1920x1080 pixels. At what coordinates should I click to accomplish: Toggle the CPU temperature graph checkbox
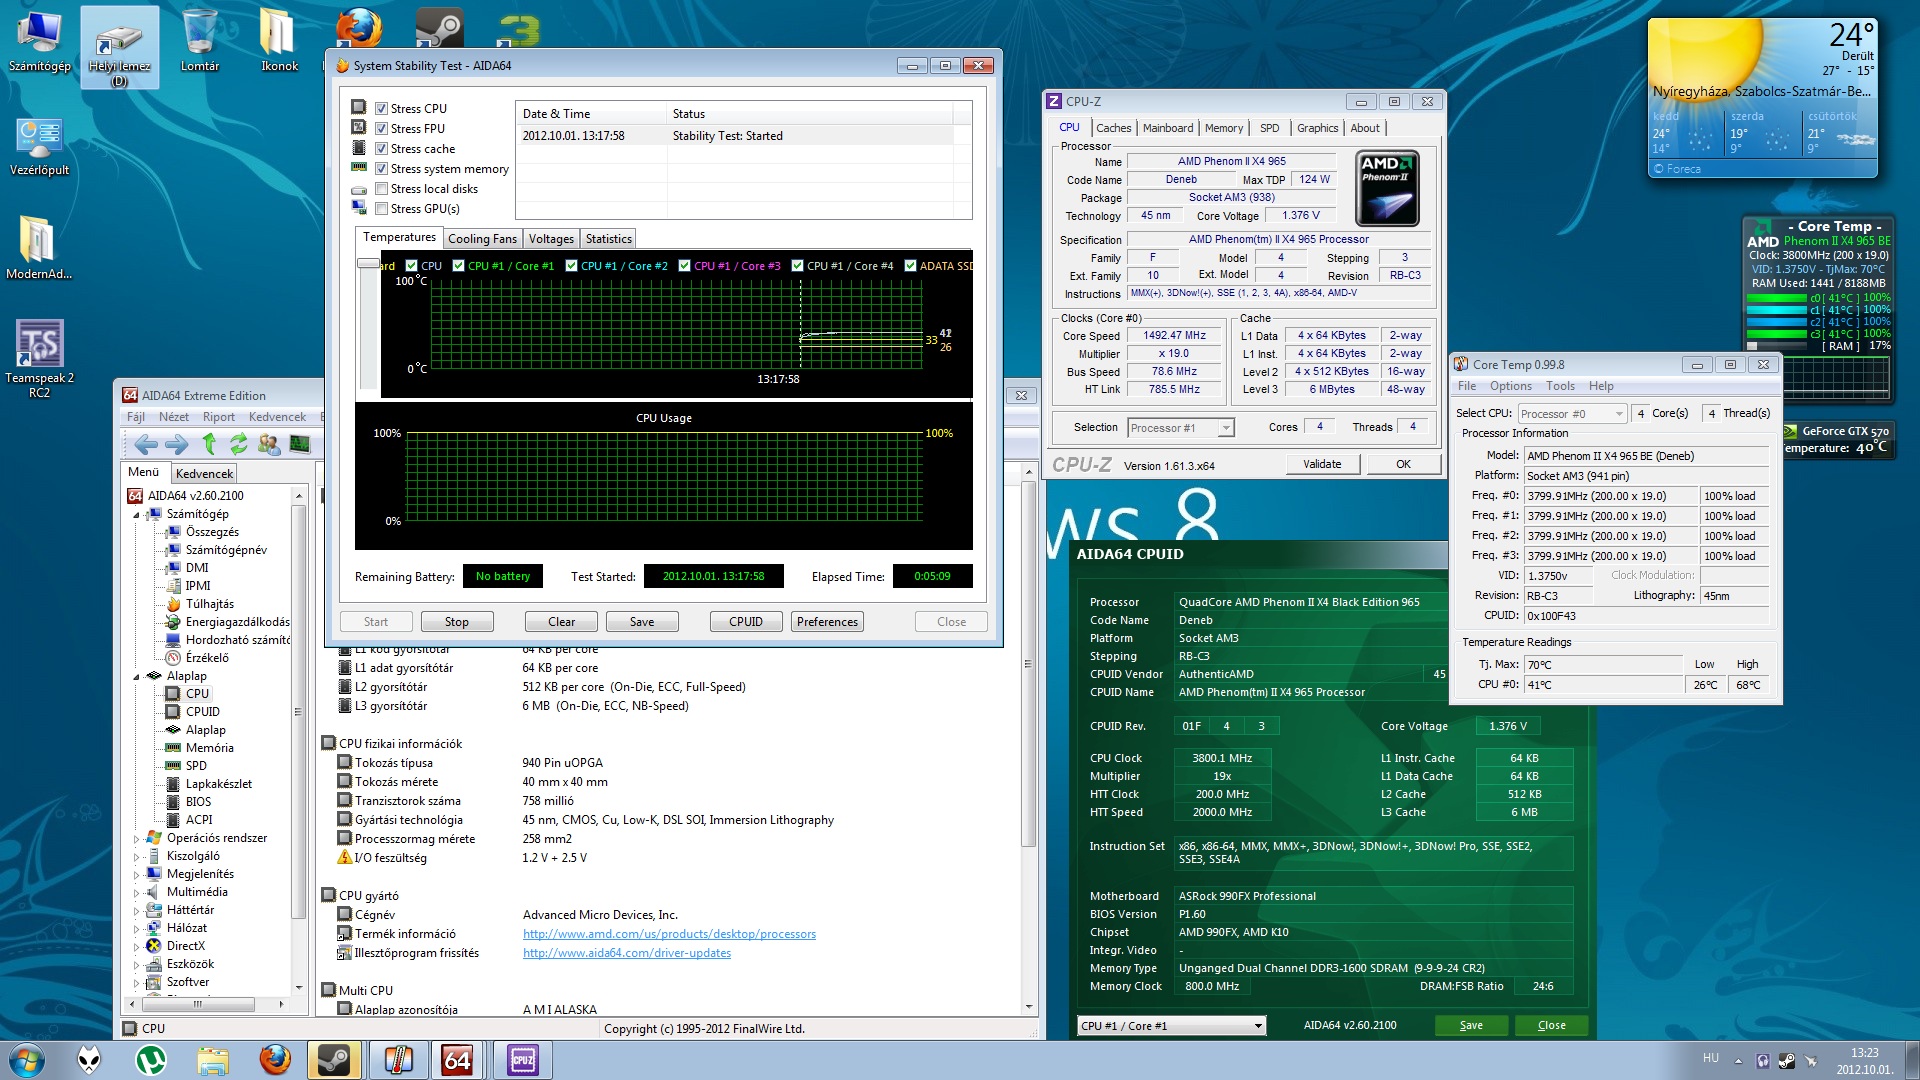coord(411,266)
